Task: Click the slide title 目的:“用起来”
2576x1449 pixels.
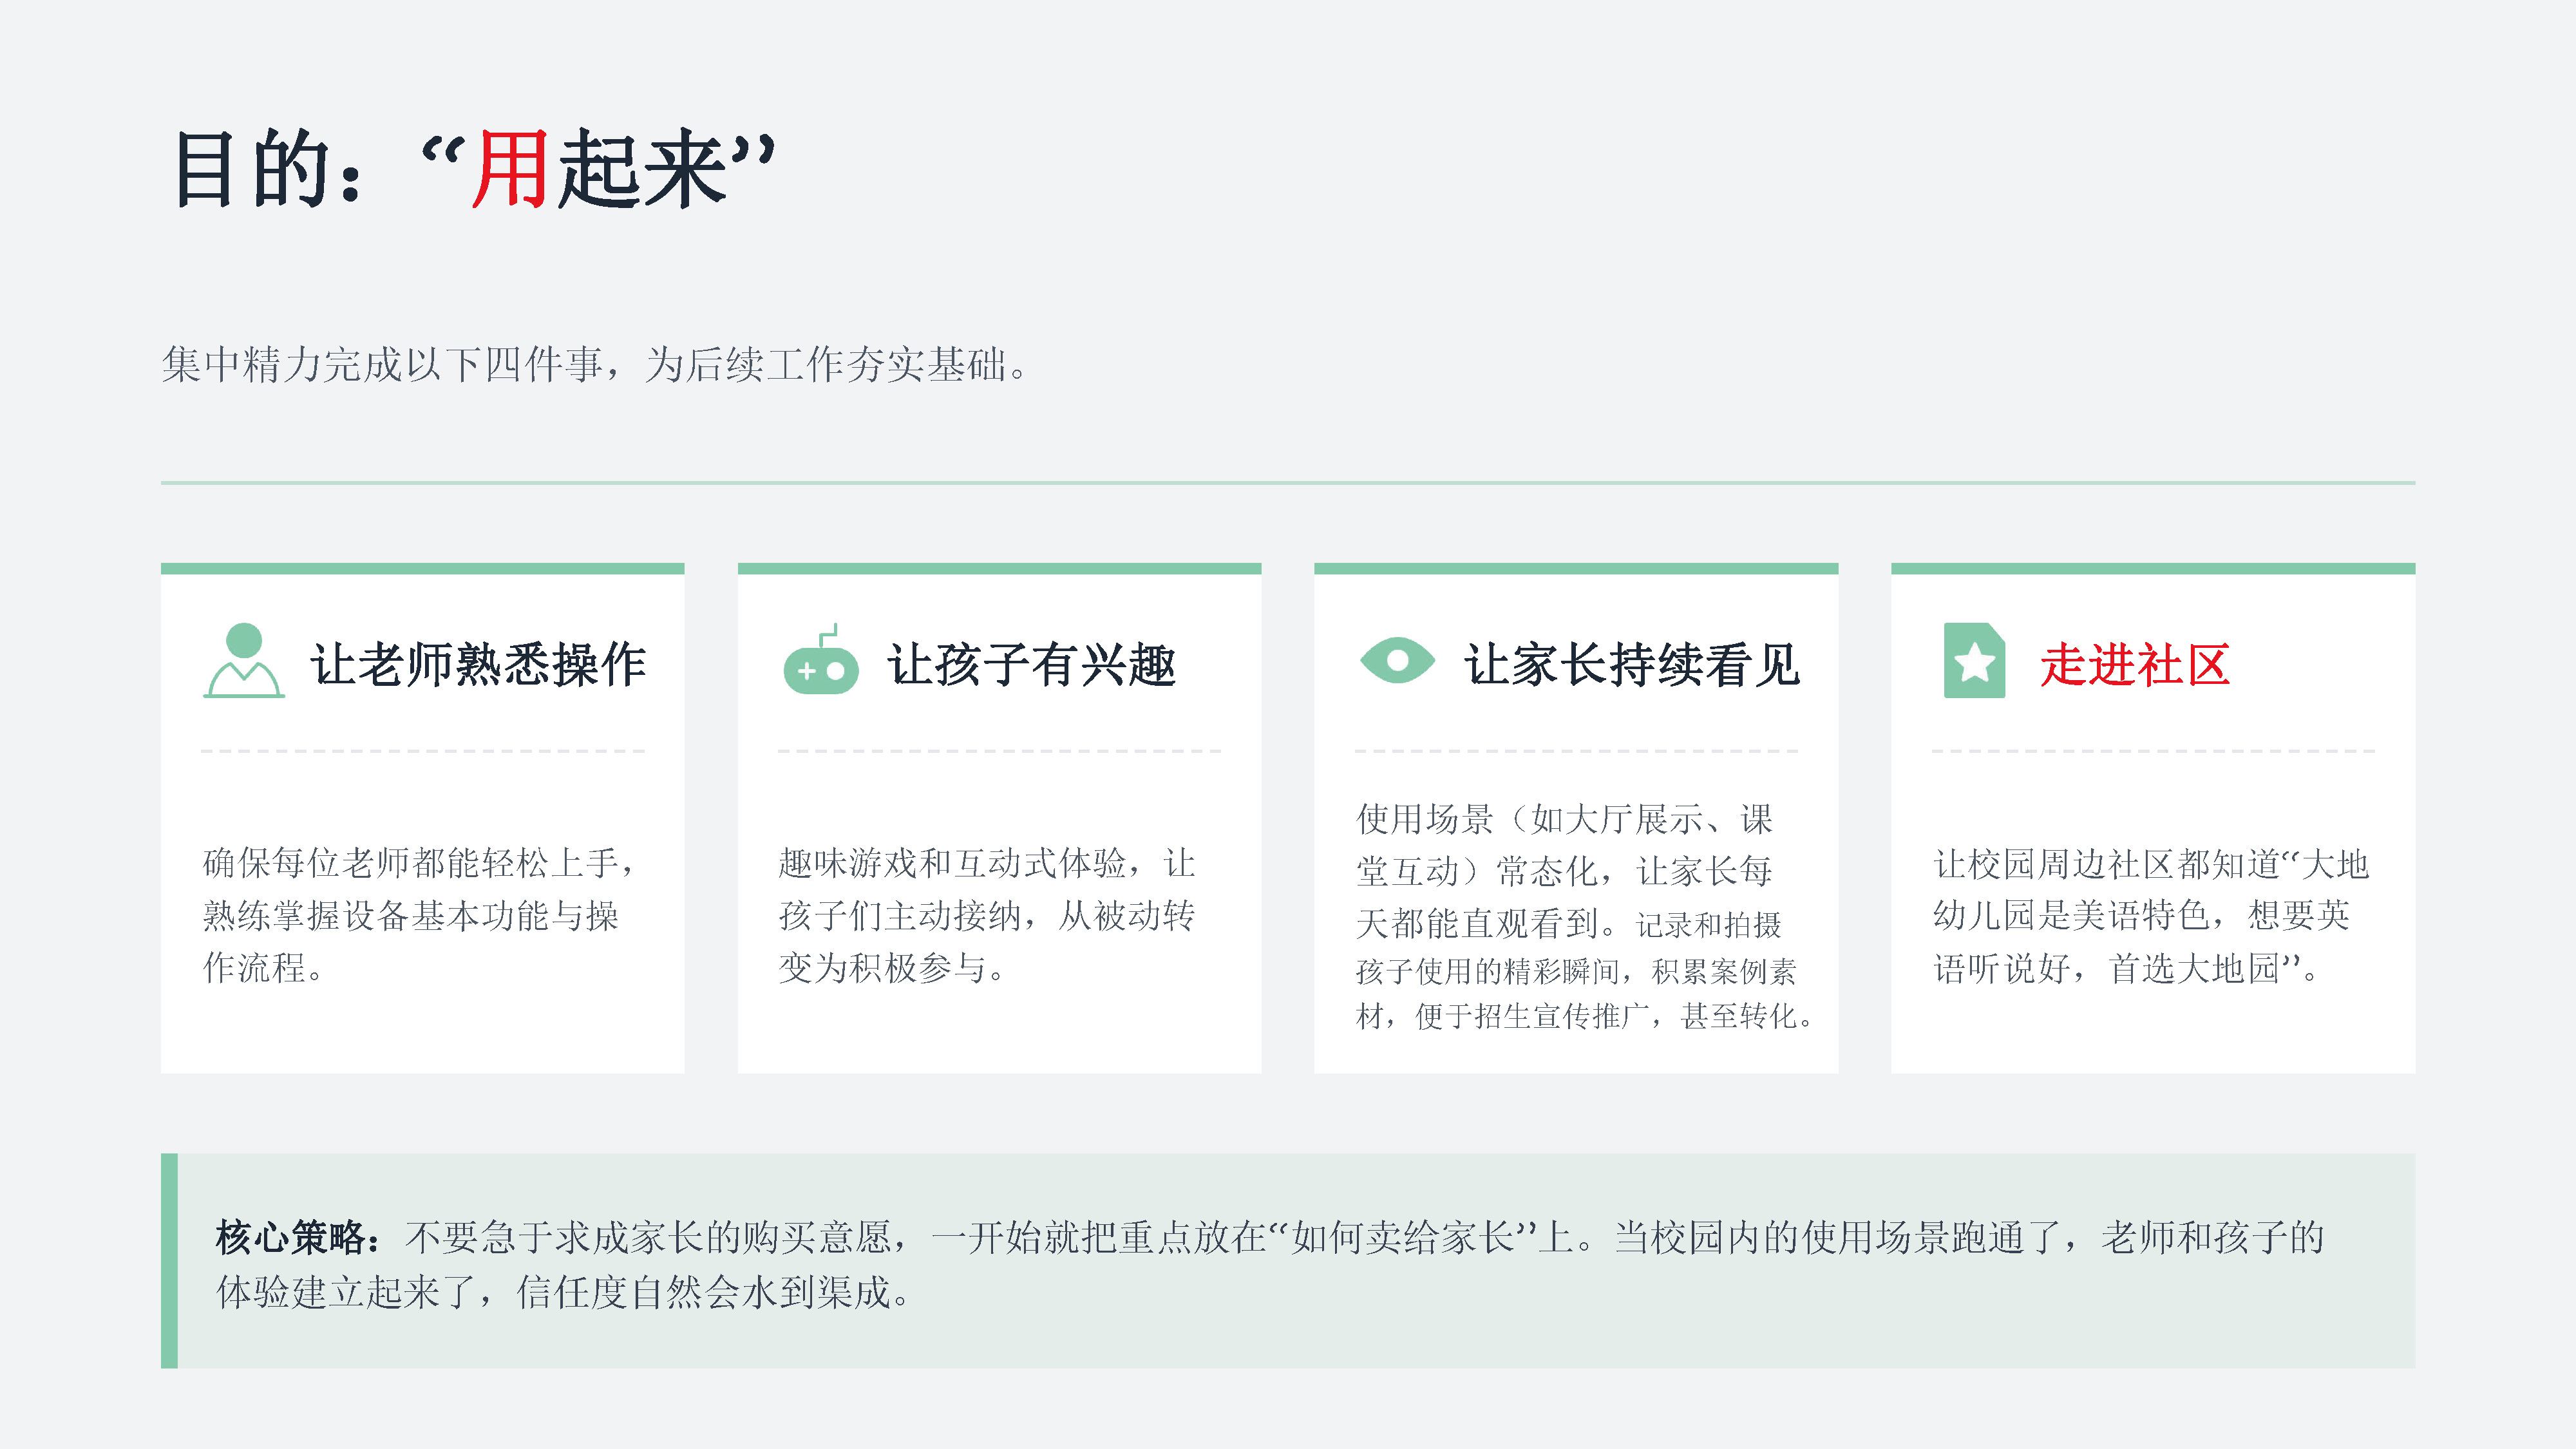Action: click(474, 169)
